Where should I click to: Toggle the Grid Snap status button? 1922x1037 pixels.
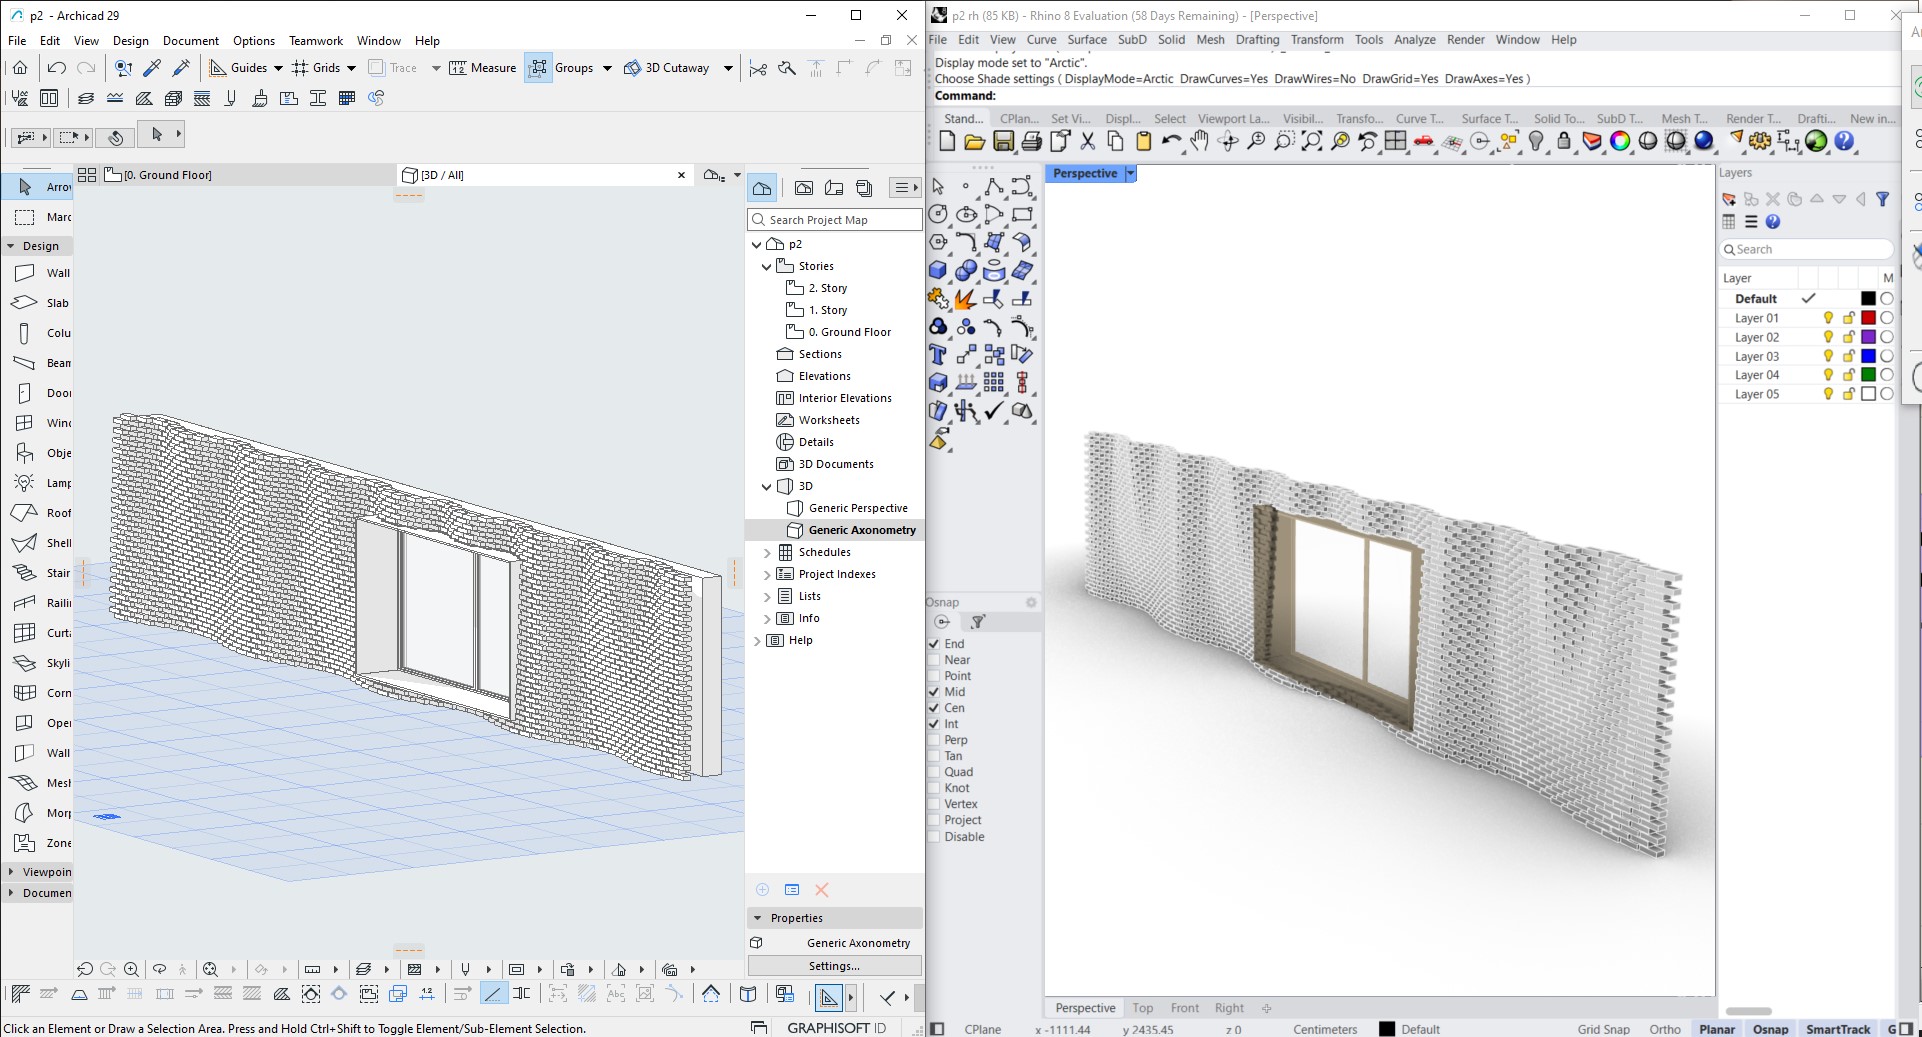[x=1603, y=1029]
